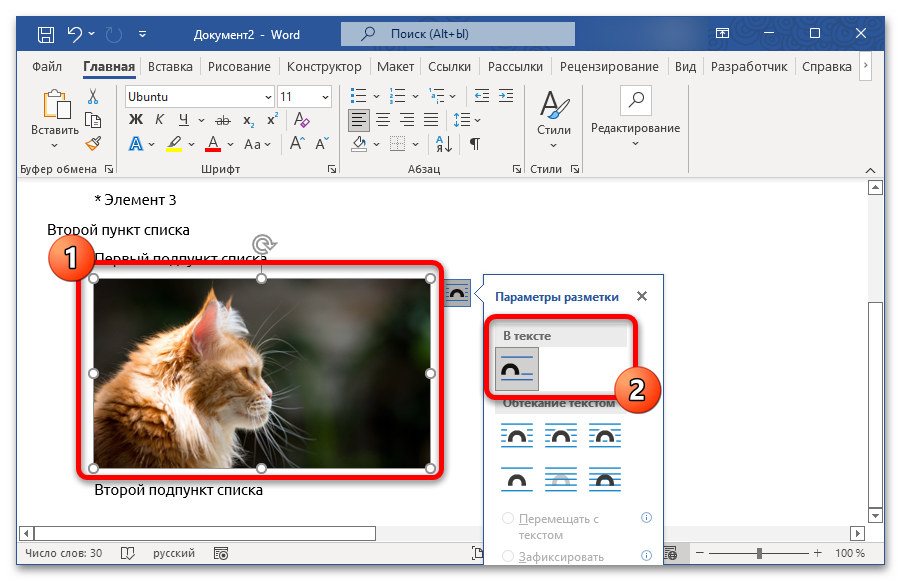Toggle superscript formatting
901x581 pixels.
[x=272, y=120]
